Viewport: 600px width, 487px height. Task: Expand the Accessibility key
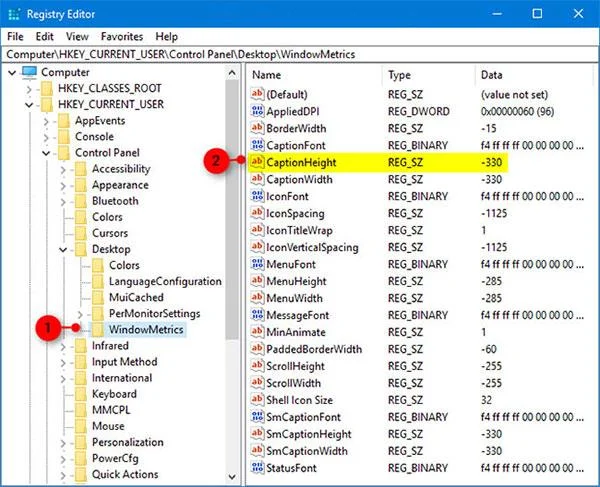click(63, 169)
